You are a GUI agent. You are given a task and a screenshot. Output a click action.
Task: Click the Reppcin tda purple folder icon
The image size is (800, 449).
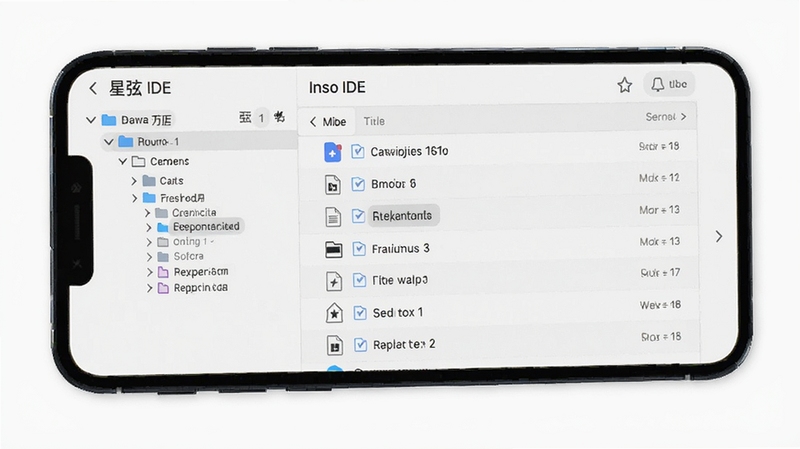(x=163, y=288)
